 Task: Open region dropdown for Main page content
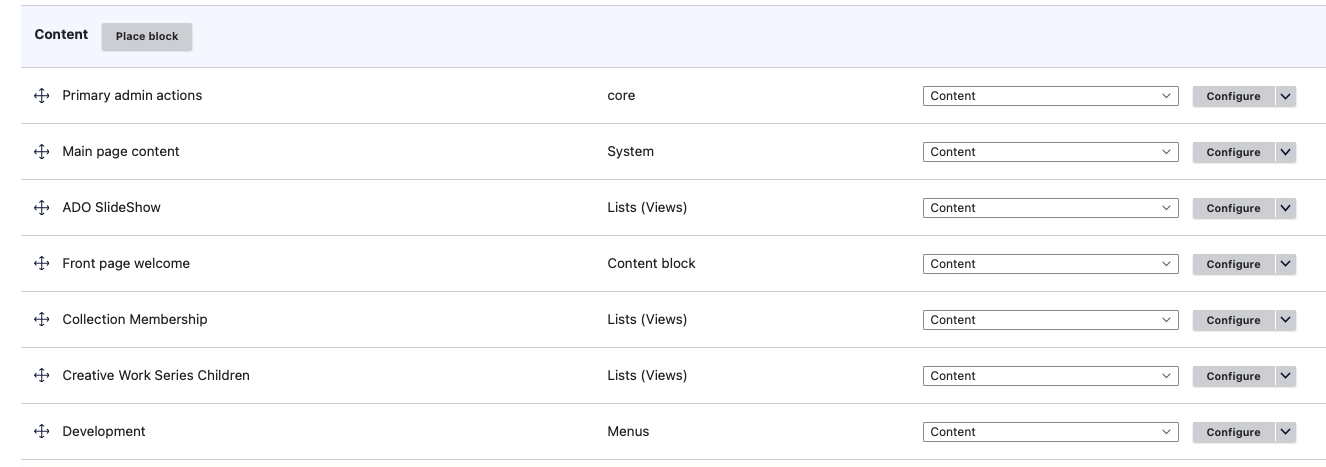coord(1050,152)
